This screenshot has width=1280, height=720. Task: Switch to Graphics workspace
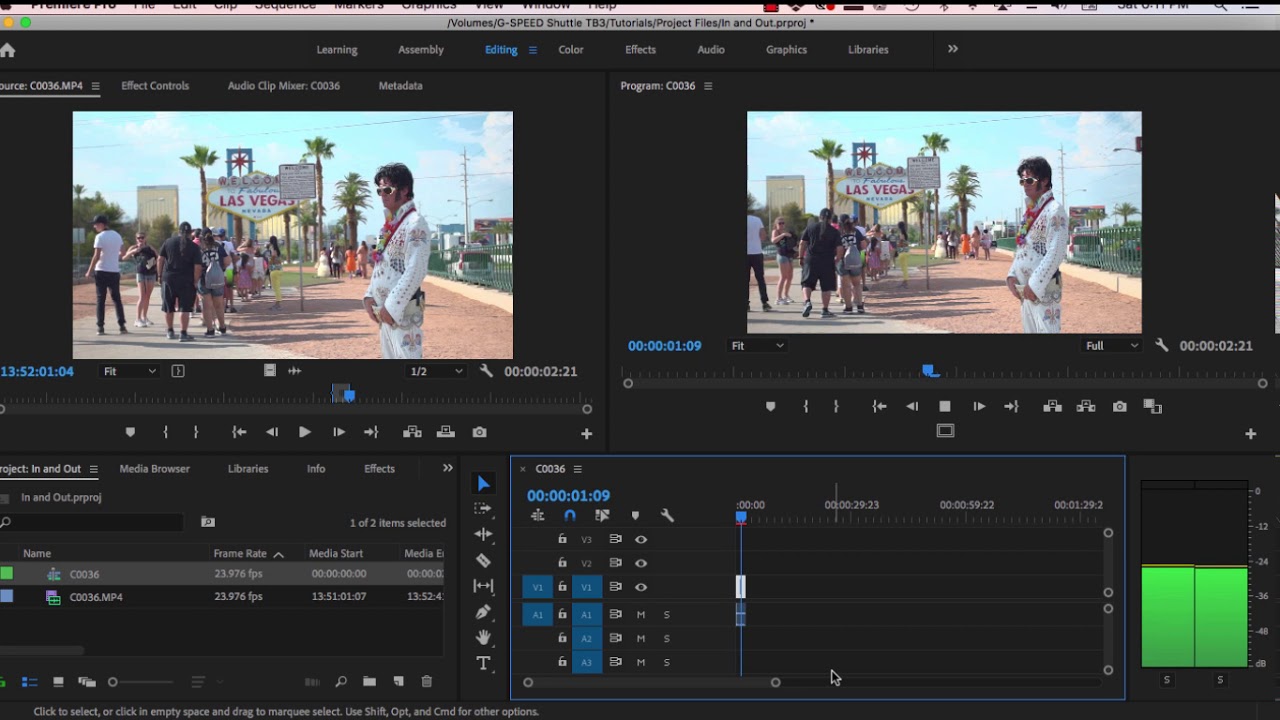point(786,50)
